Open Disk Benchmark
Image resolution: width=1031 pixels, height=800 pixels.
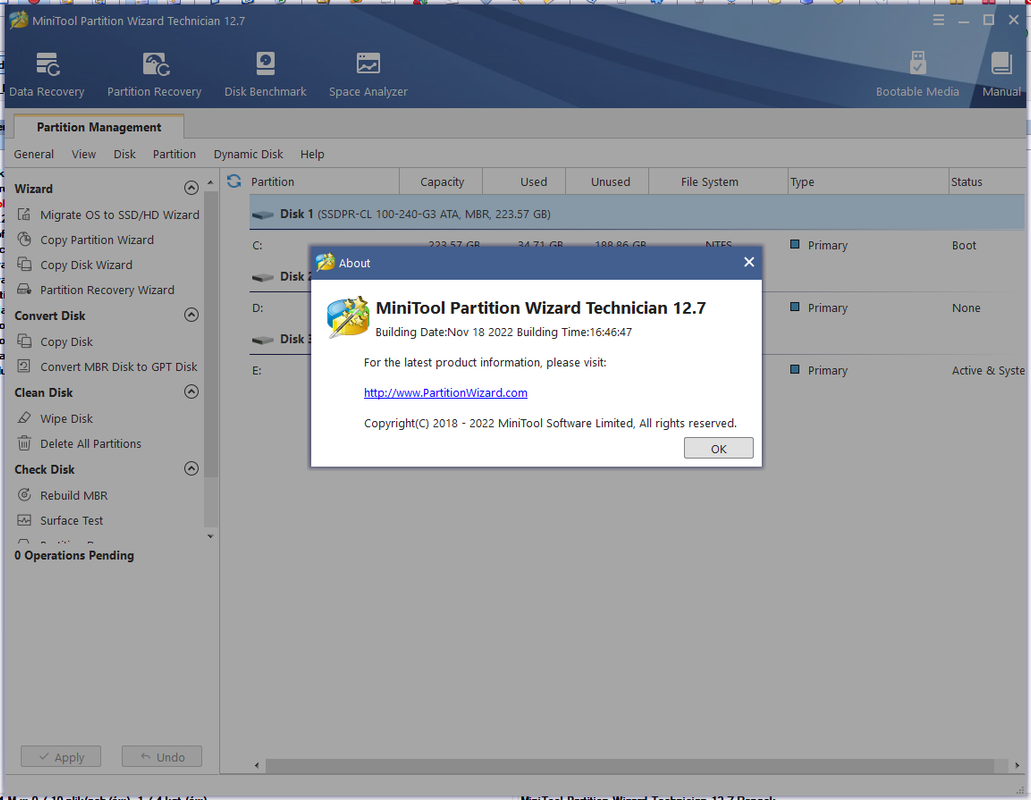click(x=265, y=74)
